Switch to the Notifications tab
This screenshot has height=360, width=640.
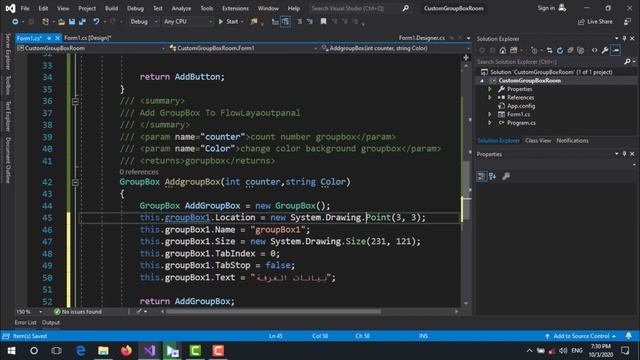click(572, 140)
